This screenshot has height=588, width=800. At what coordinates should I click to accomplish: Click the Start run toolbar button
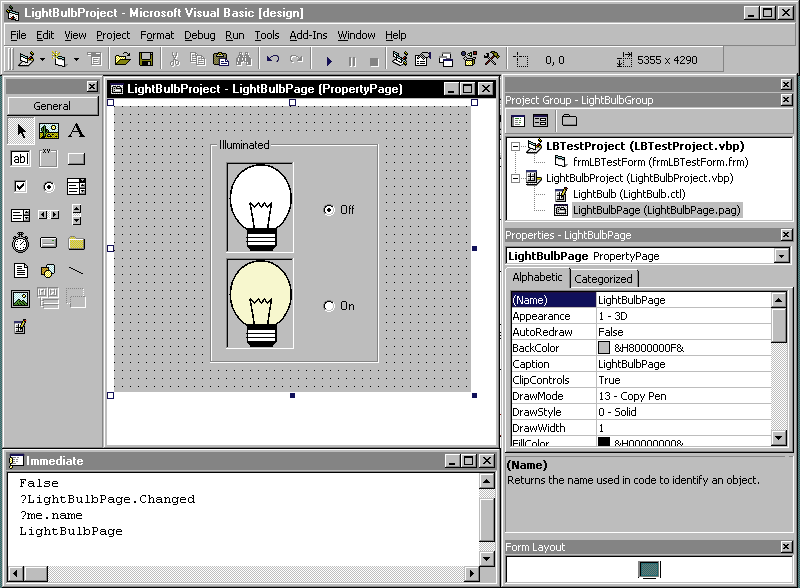(x=330, y=60)
